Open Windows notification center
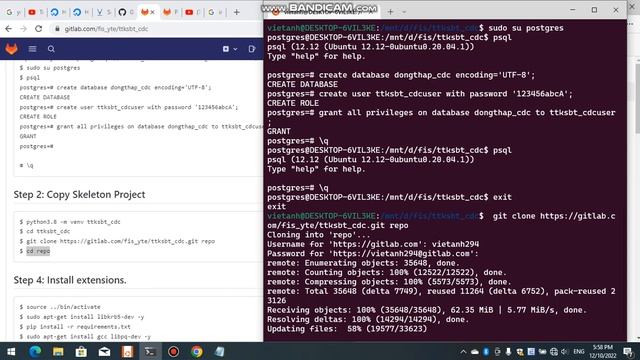The width and height of the screenshot is (640, 360). (628, 351)
